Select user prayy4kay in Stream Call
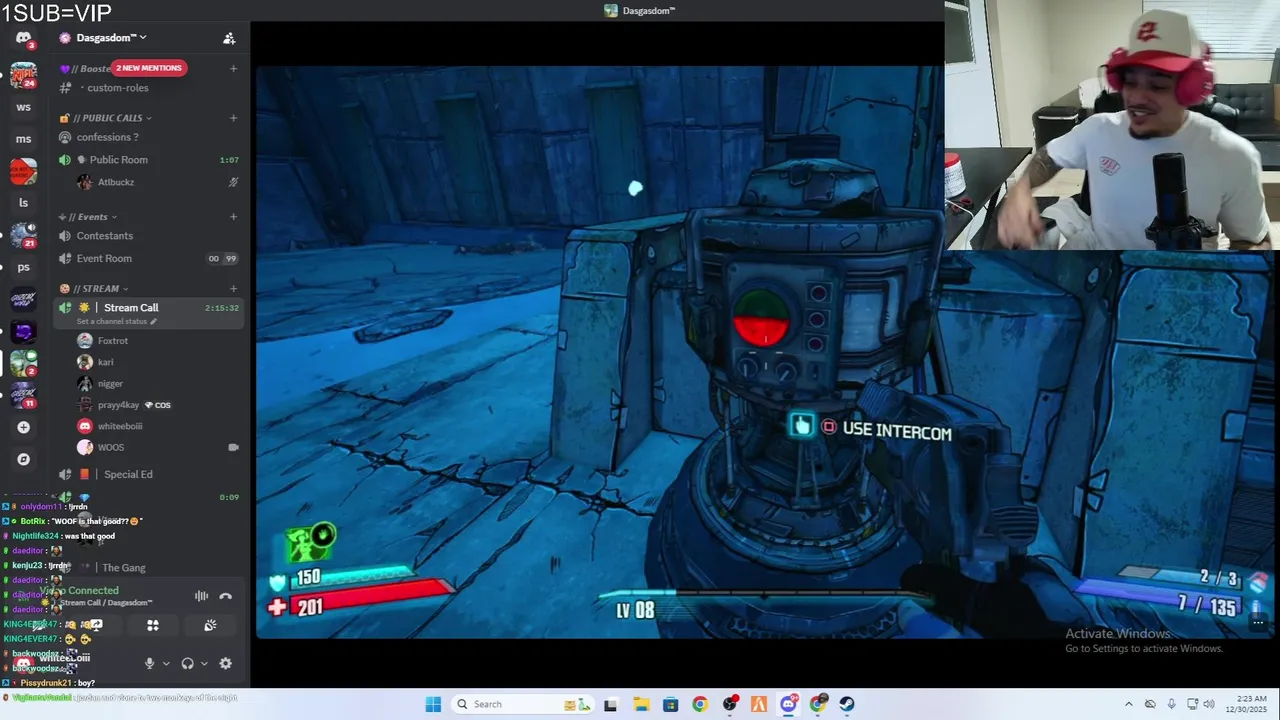Viewport: 1280px width, 720px height. click(158, 405)
